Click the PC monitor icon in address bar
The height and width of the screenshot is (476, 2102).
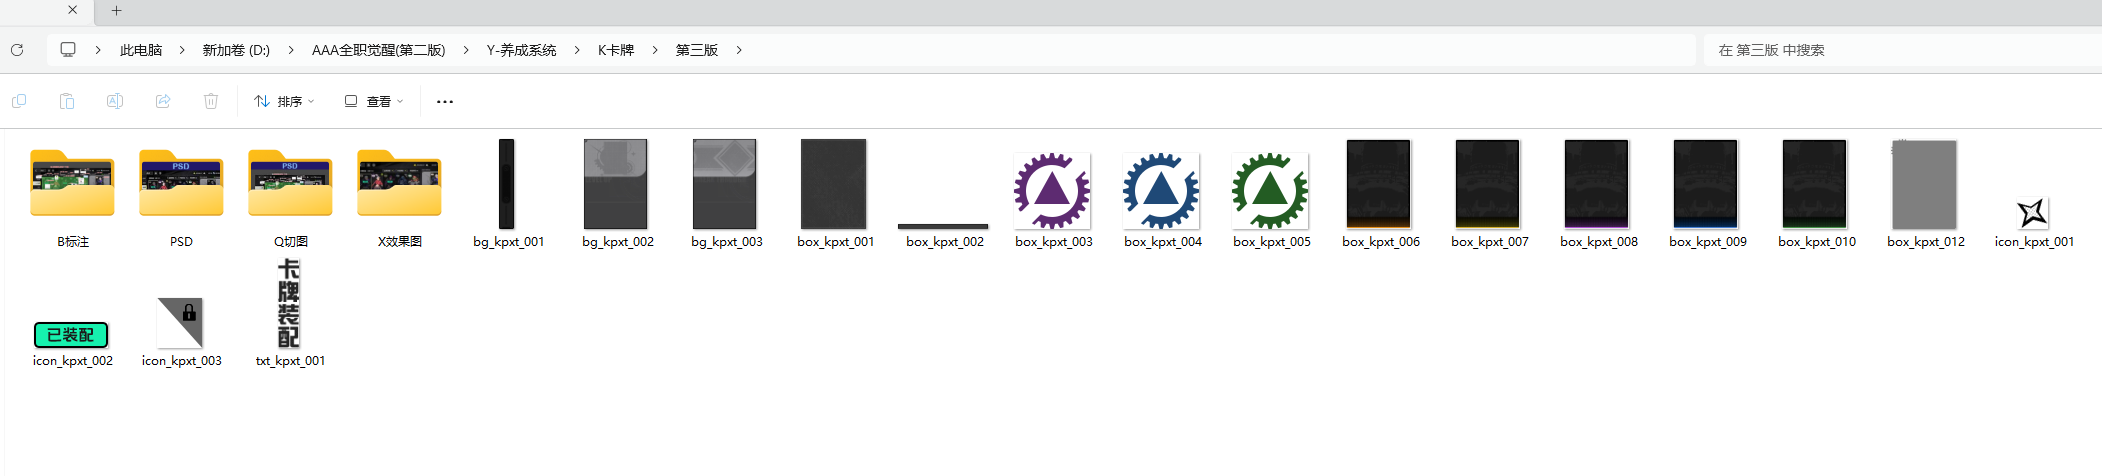(x=68, y=49)
